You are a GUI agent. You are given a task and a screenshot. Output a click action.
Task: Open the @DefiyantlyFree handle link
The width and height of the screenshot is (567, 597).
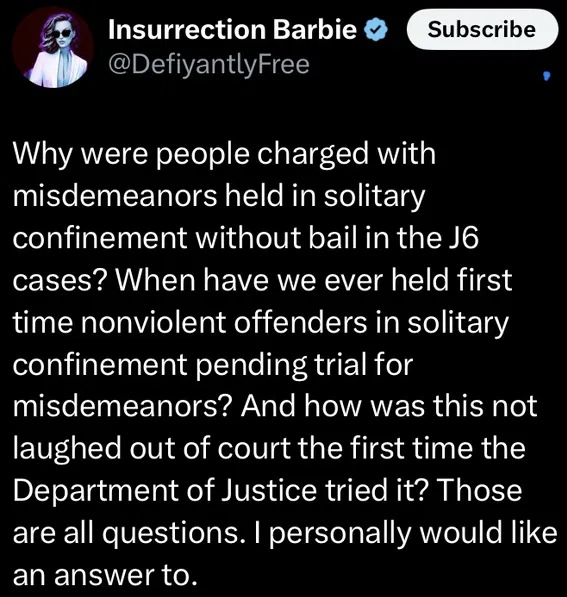(209, 65)
